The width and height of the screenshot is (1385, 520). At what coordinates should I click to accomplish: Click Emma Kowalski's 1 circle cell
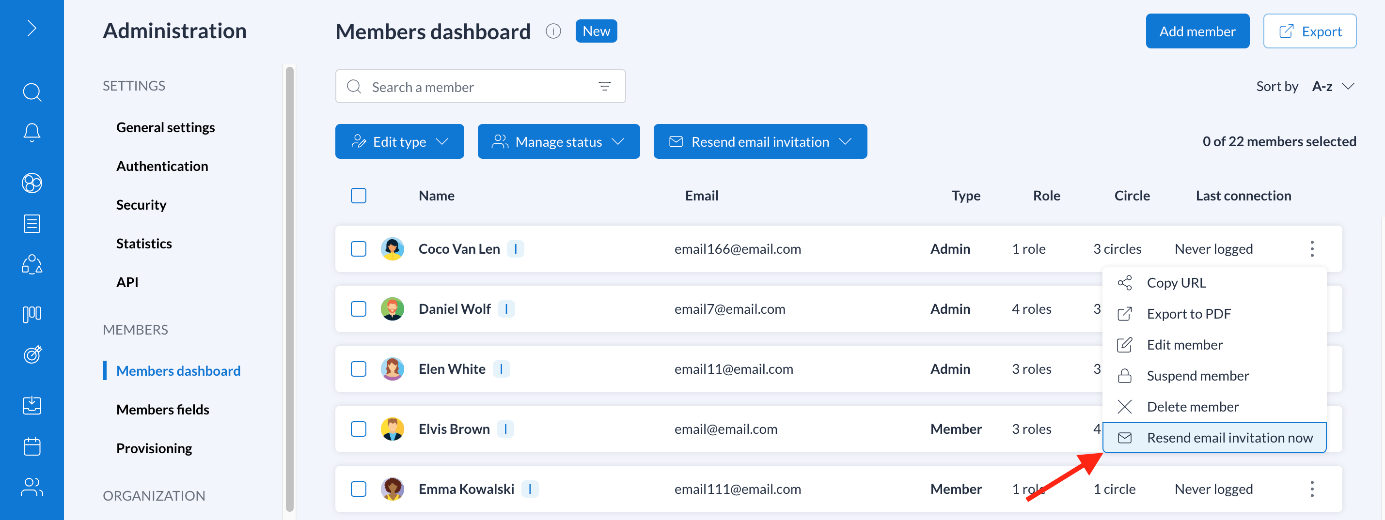click(x=1114, y=489)
